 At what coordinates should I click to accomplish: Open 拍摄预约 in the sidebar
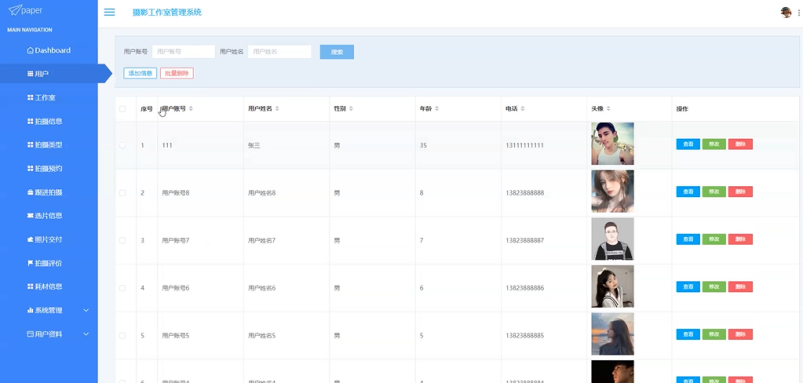45,169
